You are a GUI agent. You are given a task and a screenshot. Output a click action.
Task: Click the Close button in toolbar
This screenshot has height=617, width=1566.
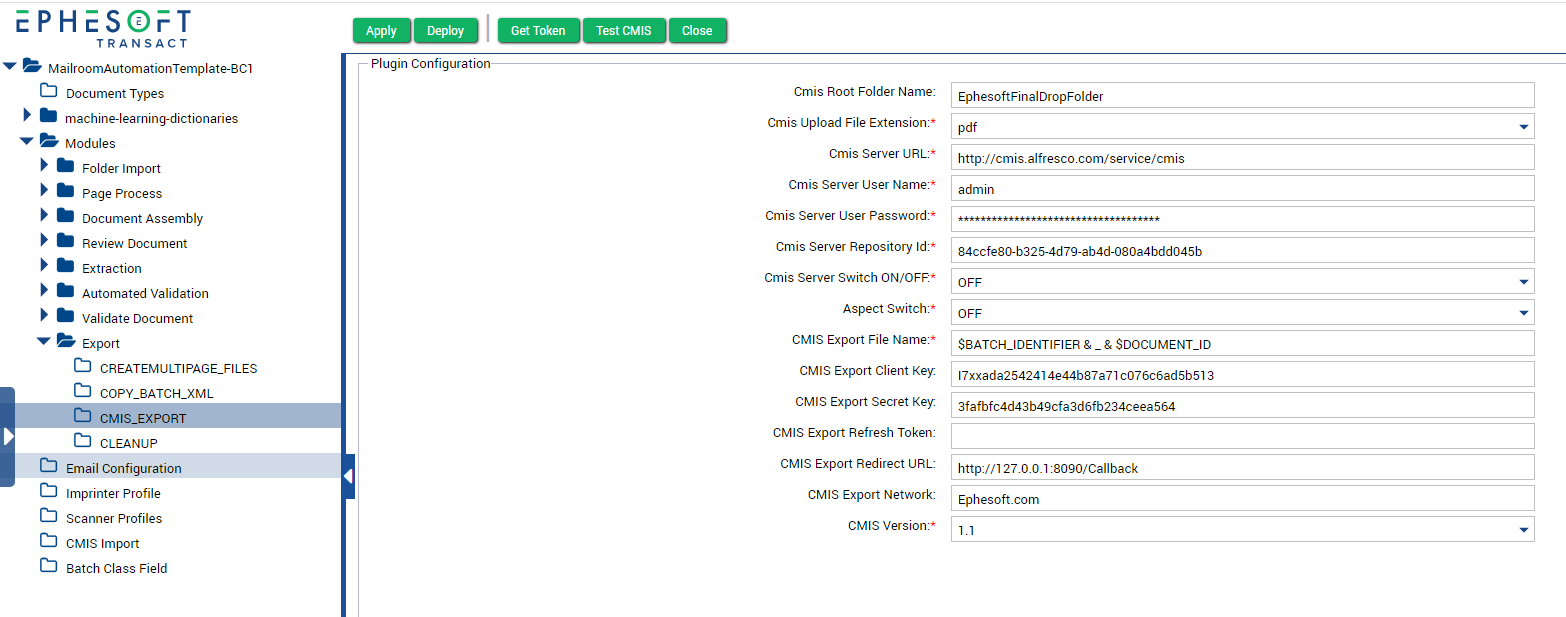[697, 31]
